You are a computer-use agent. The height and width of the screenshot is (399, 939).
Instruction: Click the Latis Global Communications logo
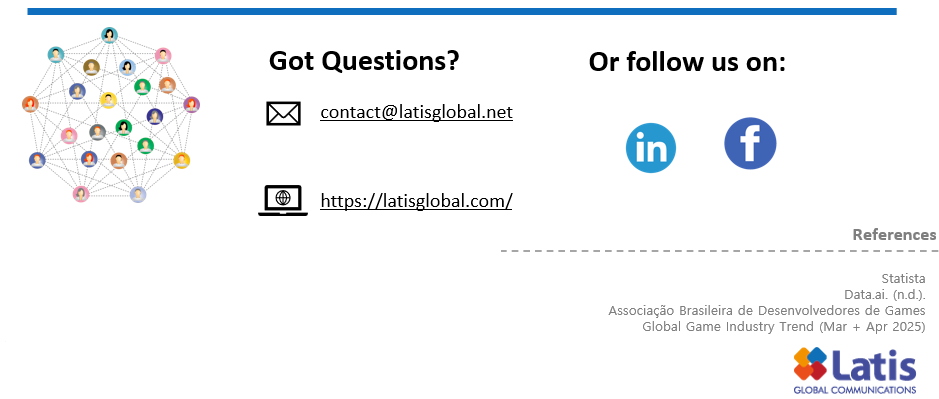click(855, 371)
